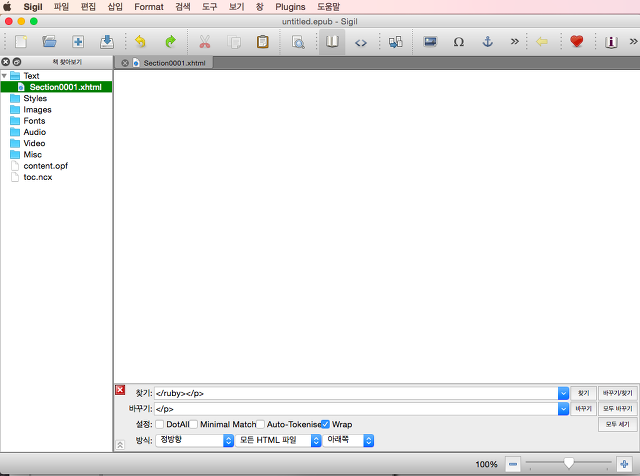Insert an image file icon

coord(430,42)
